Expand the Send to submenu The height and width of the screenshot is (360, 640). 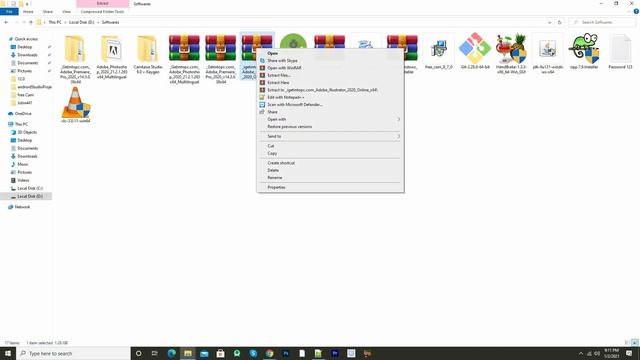click(330, 136)
